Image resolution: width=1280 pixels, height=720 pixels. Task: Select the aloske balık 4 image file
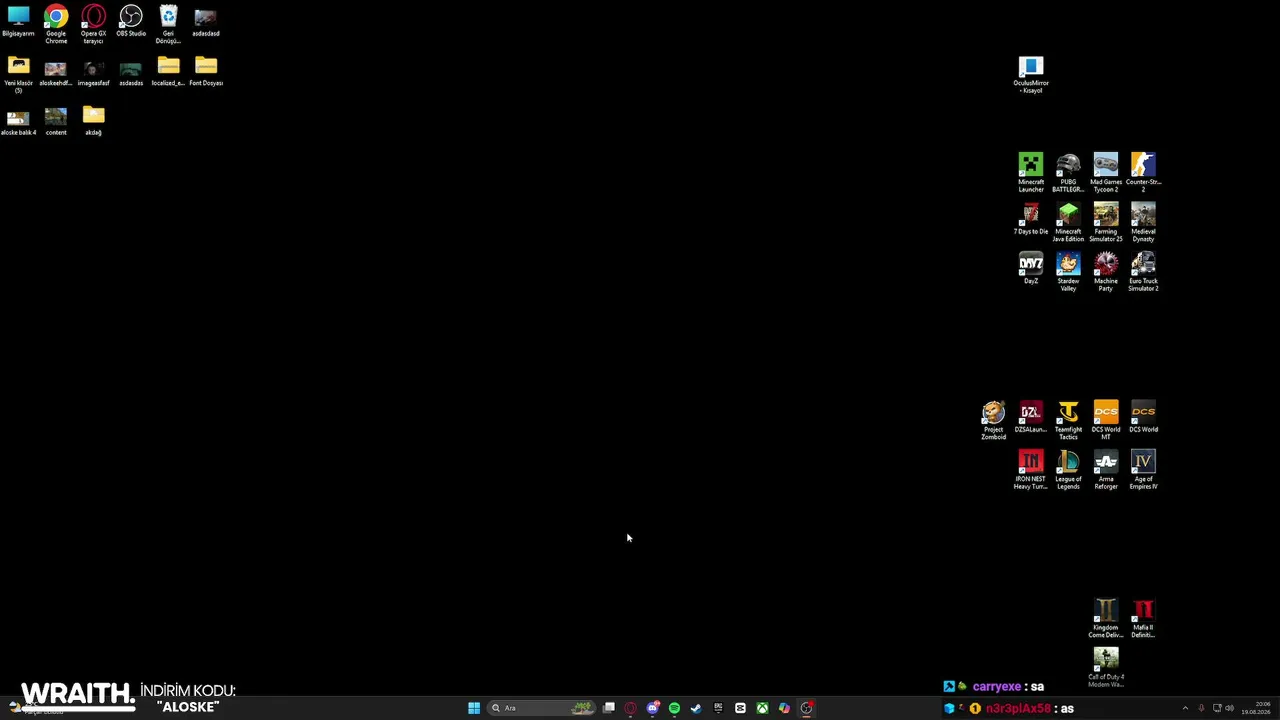coord(18,121)
